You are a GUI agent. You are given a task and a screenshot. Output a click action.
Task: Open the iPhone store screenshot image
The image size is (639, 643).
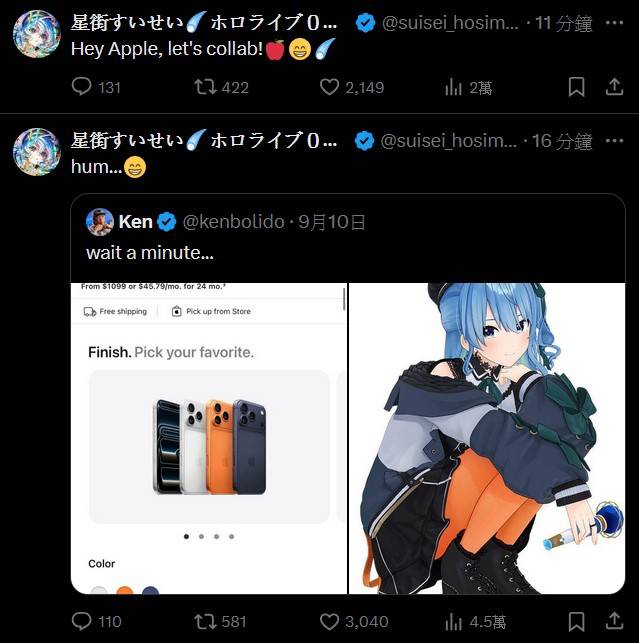click(x=209, y=438)
